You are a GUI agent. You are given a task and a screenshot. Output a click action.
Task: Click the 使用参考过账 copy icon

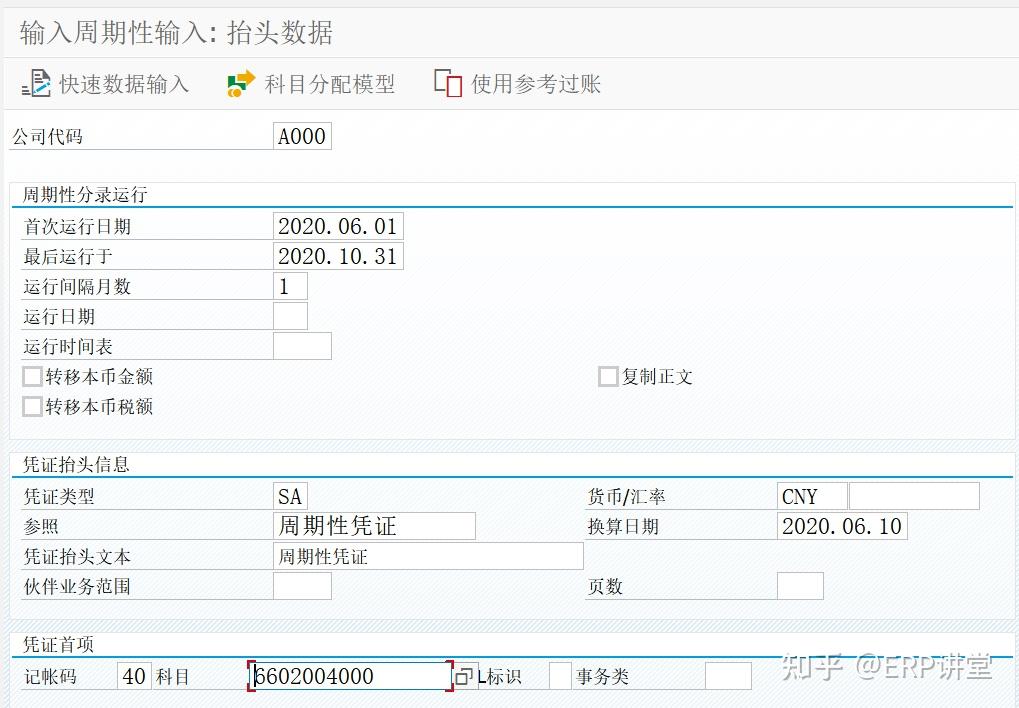click(446, 82)
